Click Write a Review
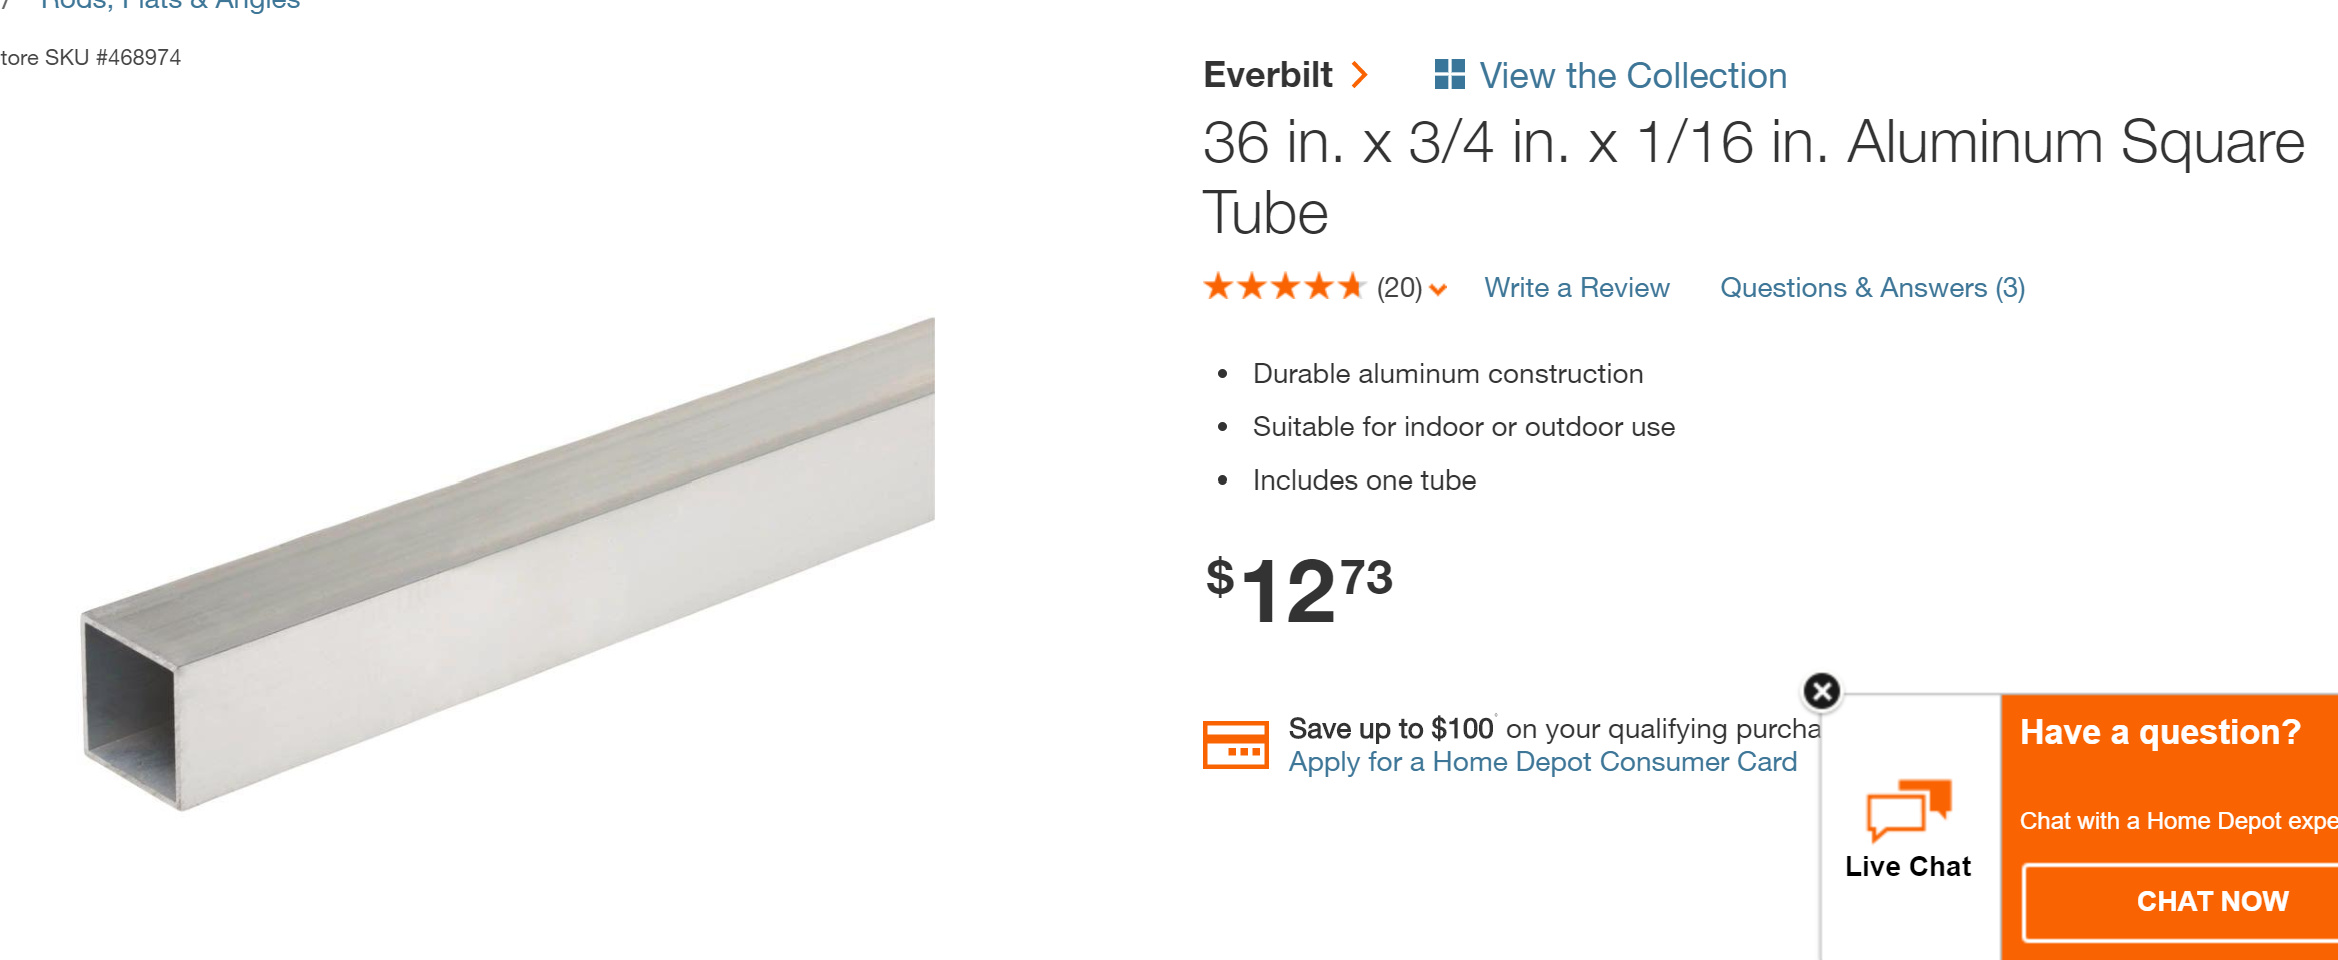 coord(1576,288)
